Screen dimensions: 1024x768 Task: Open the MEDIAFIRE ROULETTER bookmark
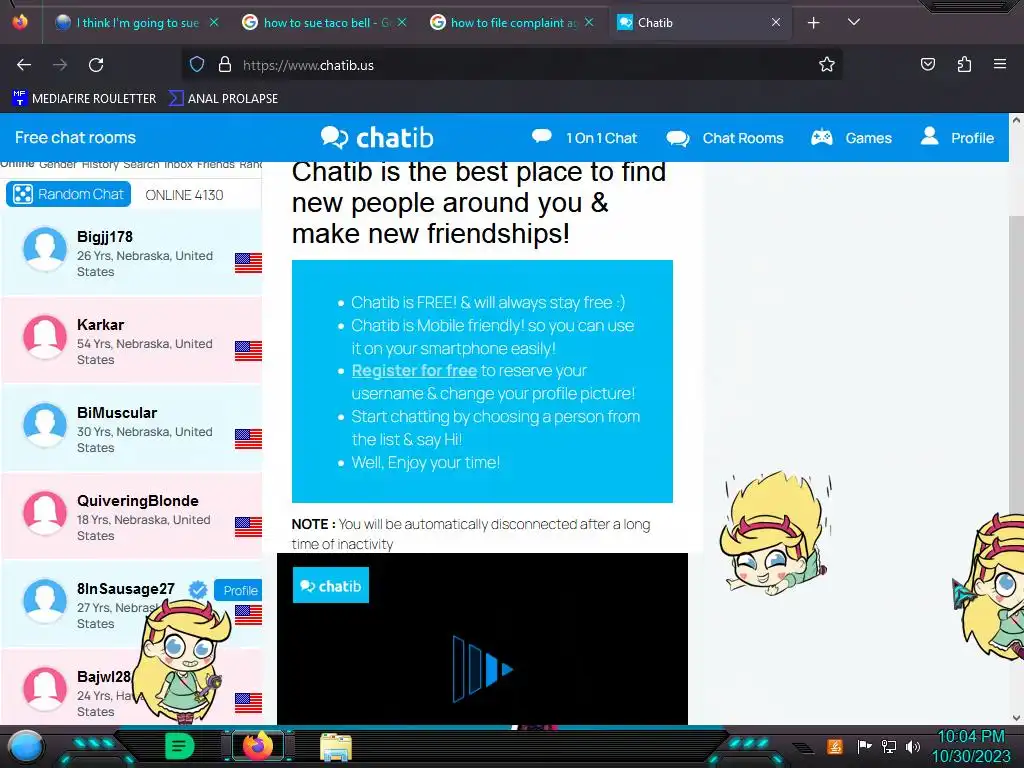[84, 99]
